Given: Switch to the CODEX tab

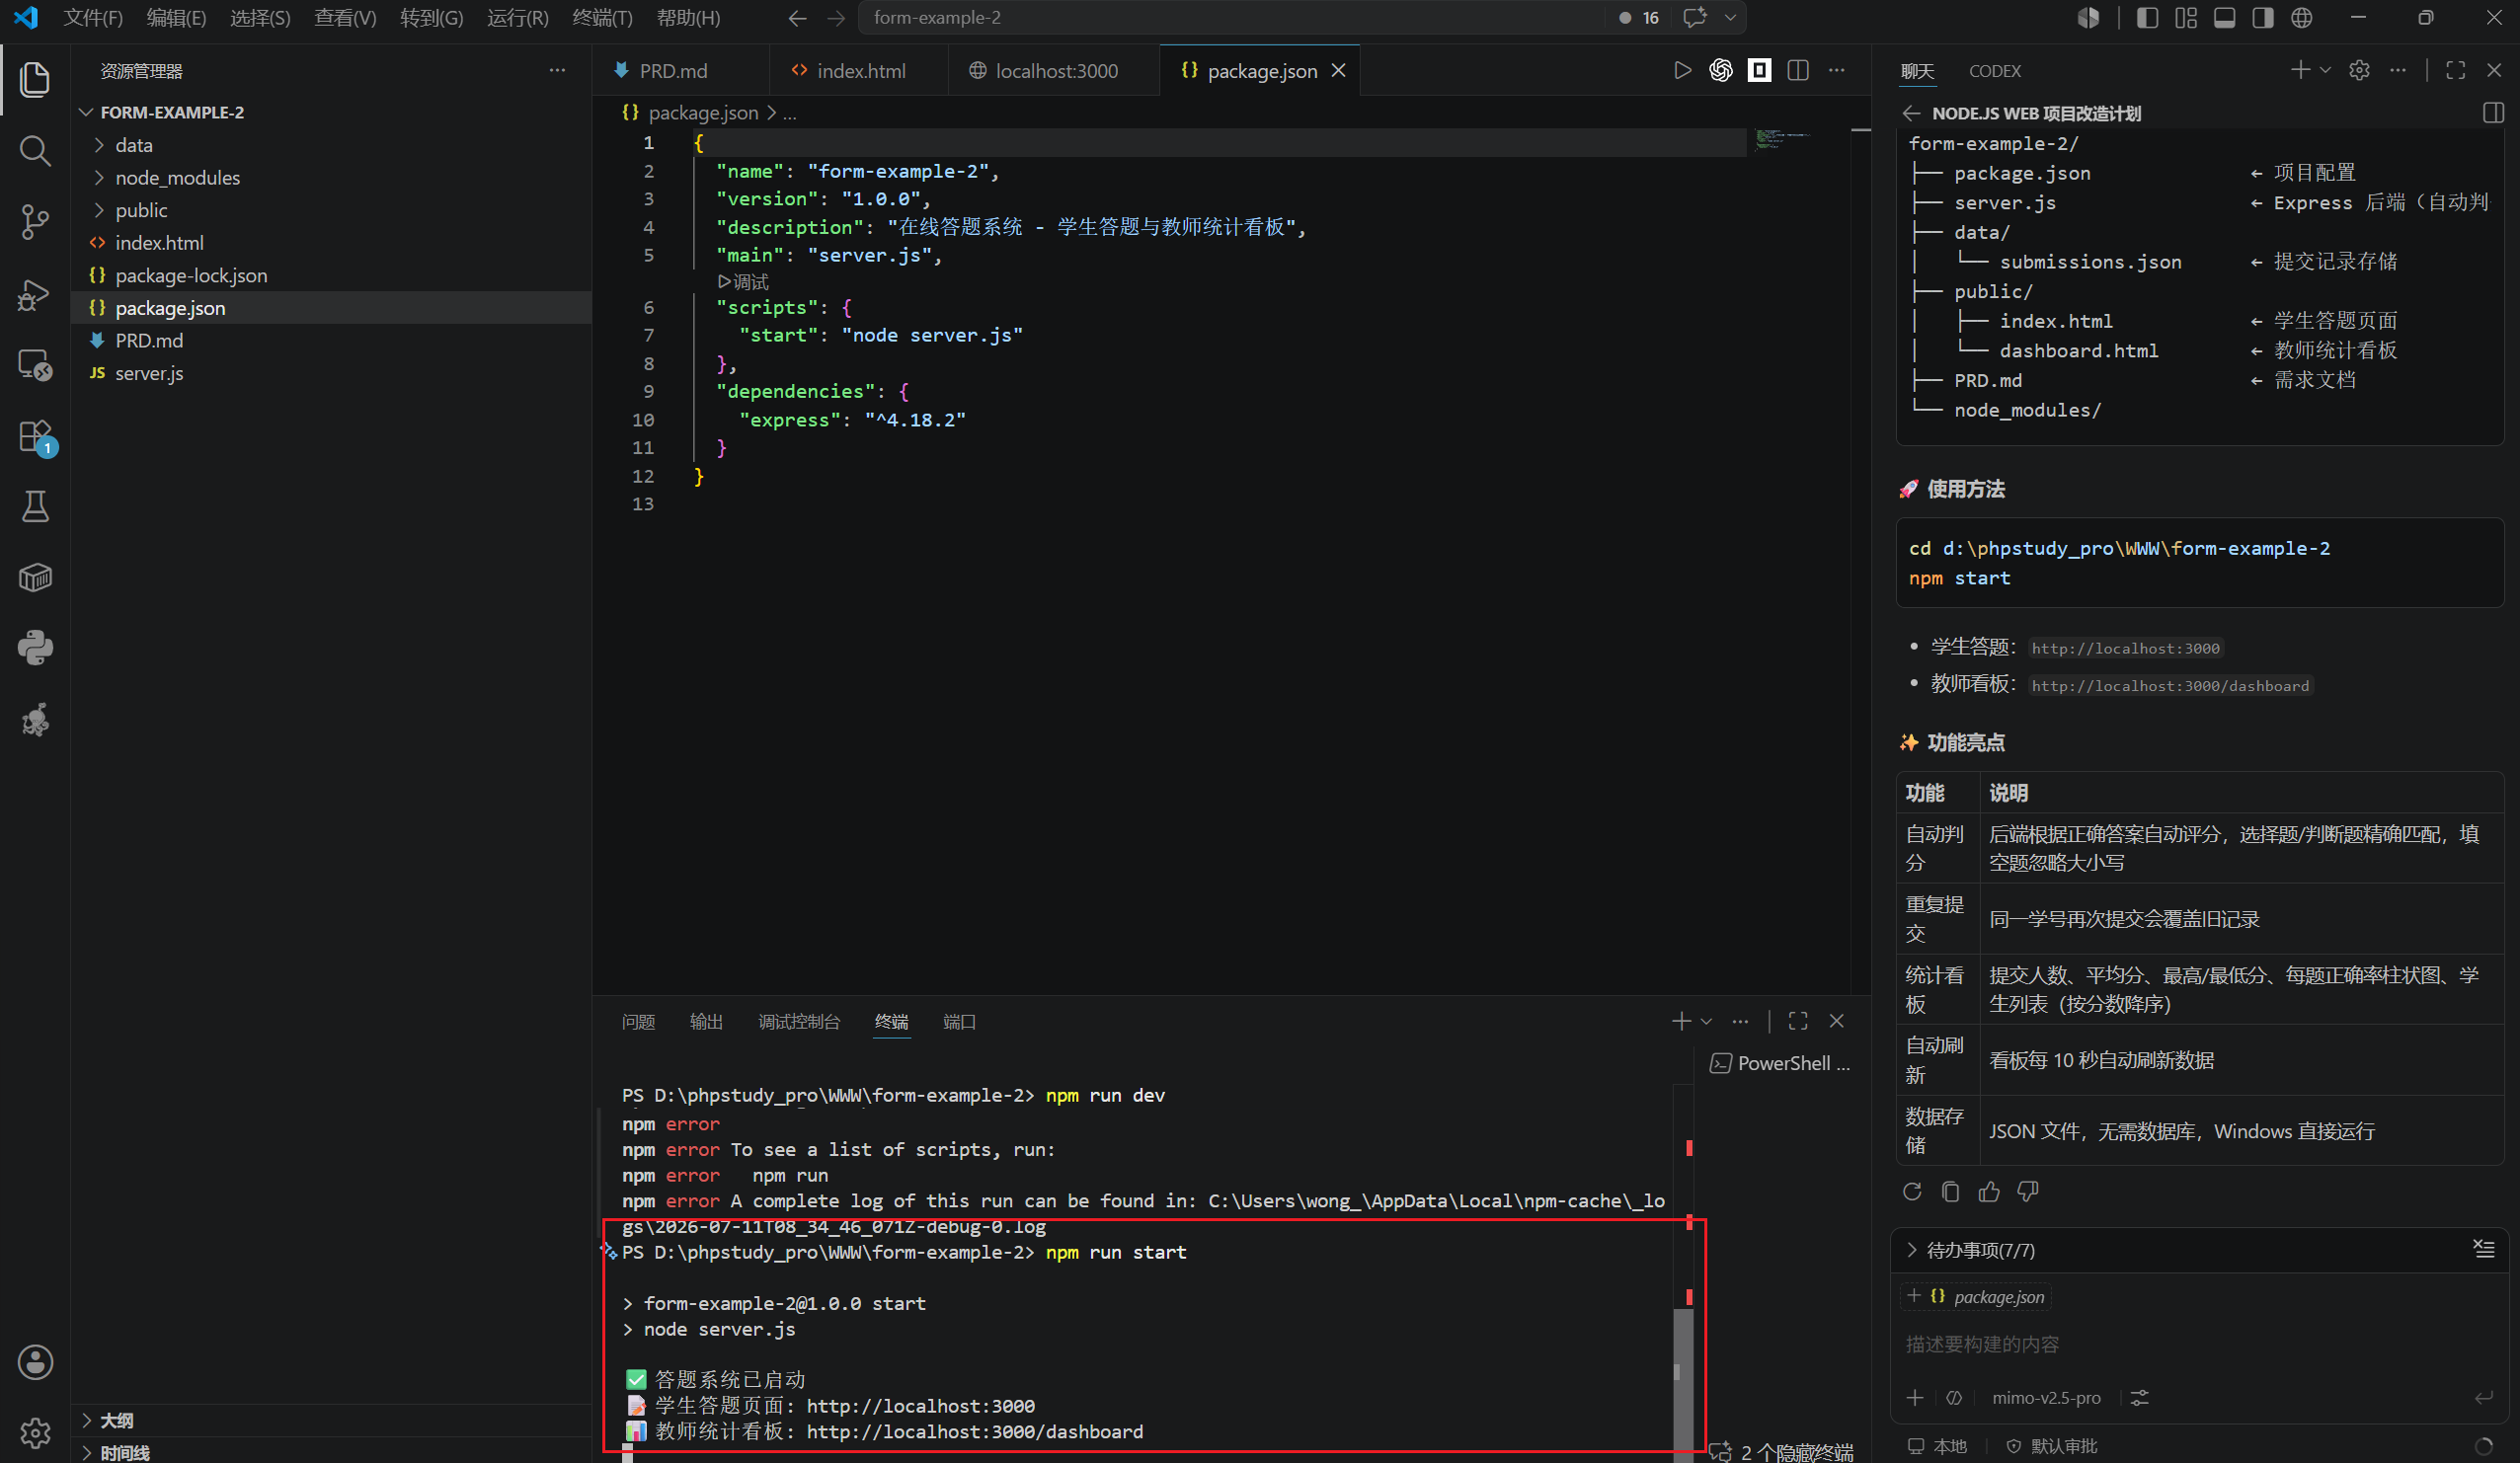Looking at the screenshot, I should coord(1994,71).
